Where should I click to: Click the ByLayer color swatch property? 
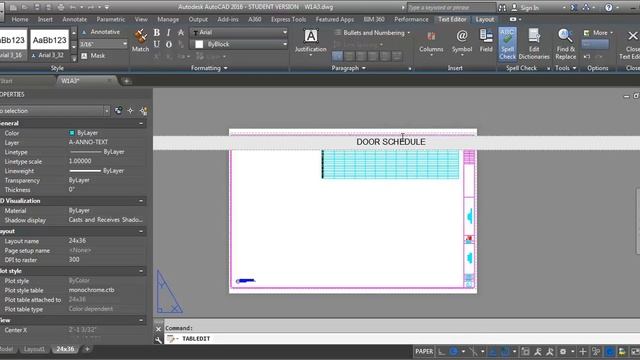(x=72, y=133)
